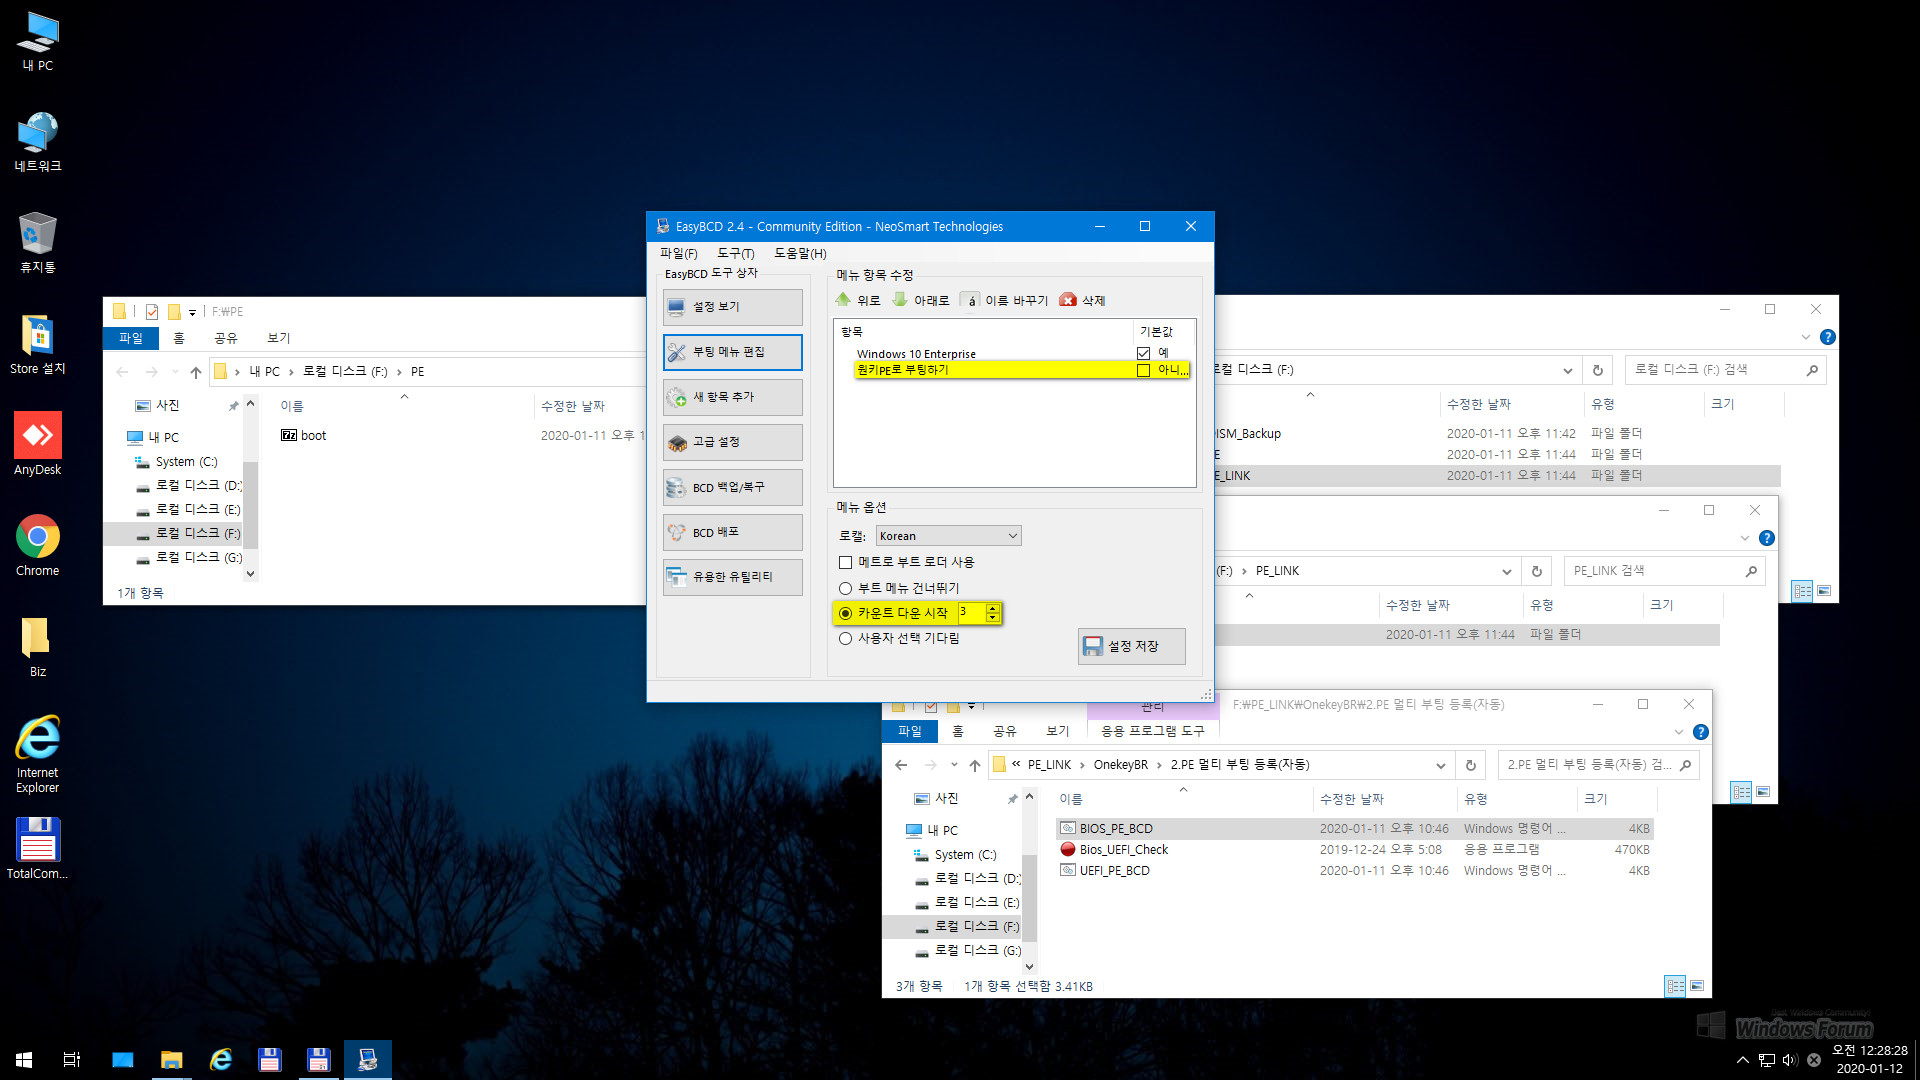
Task: Expand address history dropdown in 2.PE 멀티 부팅 window
Action: pos(1441,766)
